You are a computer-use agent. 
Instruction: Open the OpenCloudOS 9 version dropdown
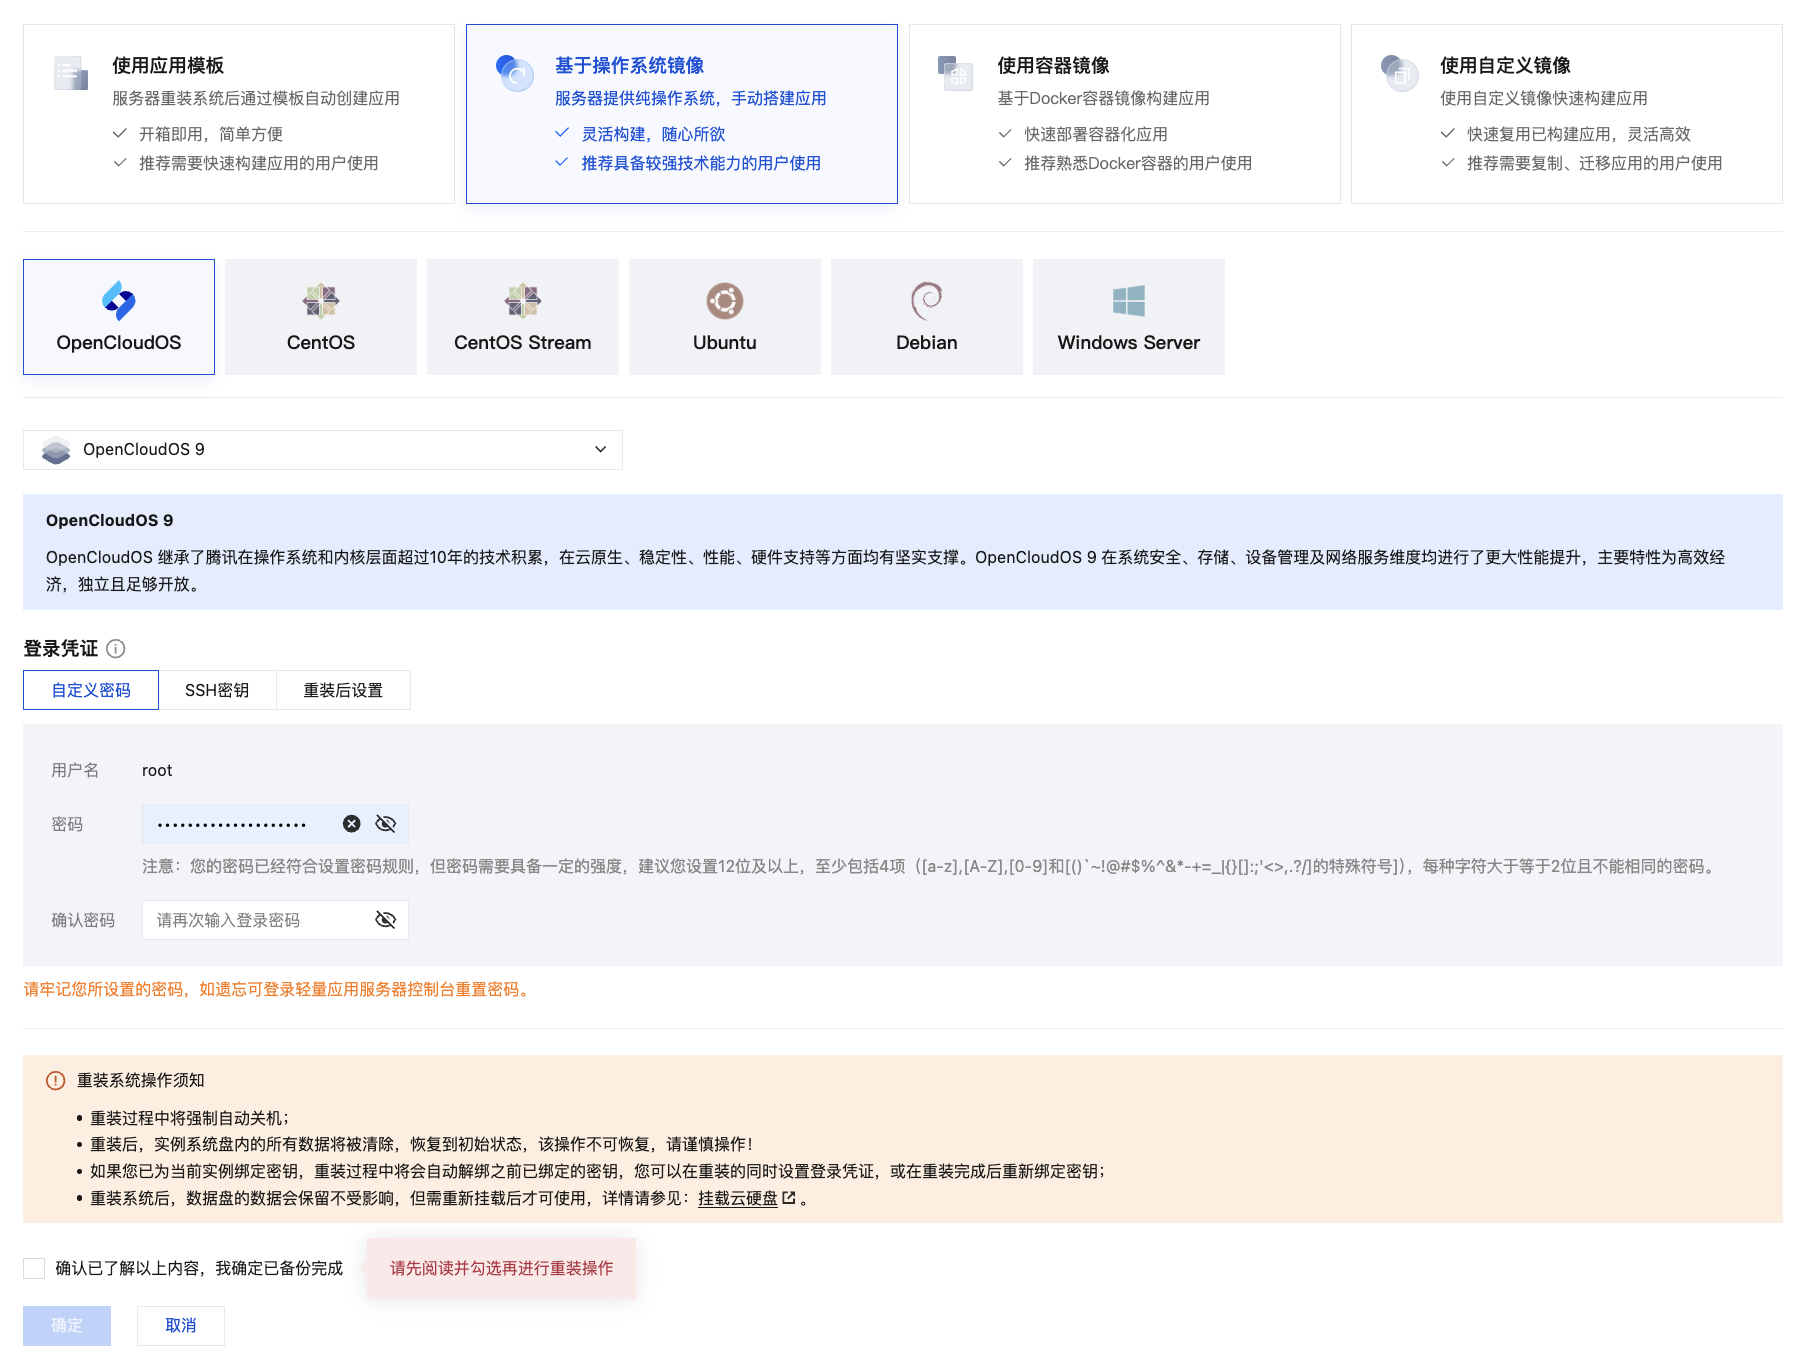[x=323, y=450]
